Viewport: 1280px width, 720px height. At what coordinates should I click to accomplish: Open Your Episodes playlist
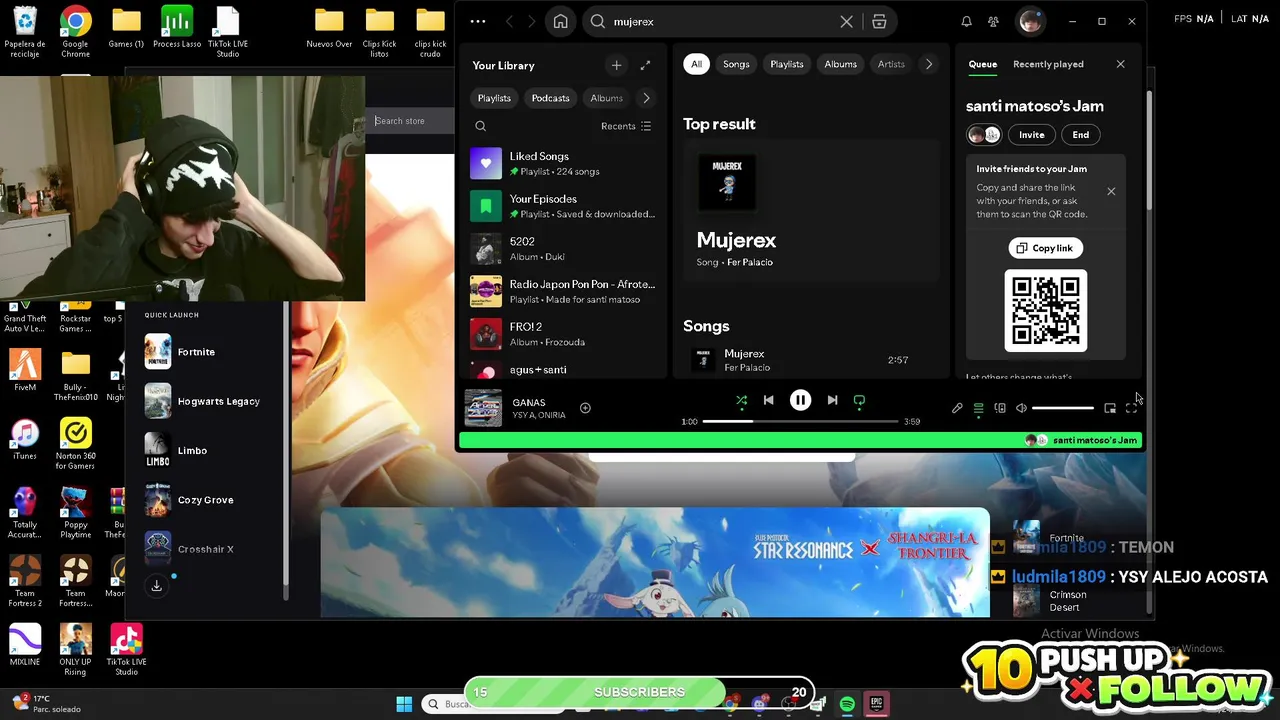point(564,206)
